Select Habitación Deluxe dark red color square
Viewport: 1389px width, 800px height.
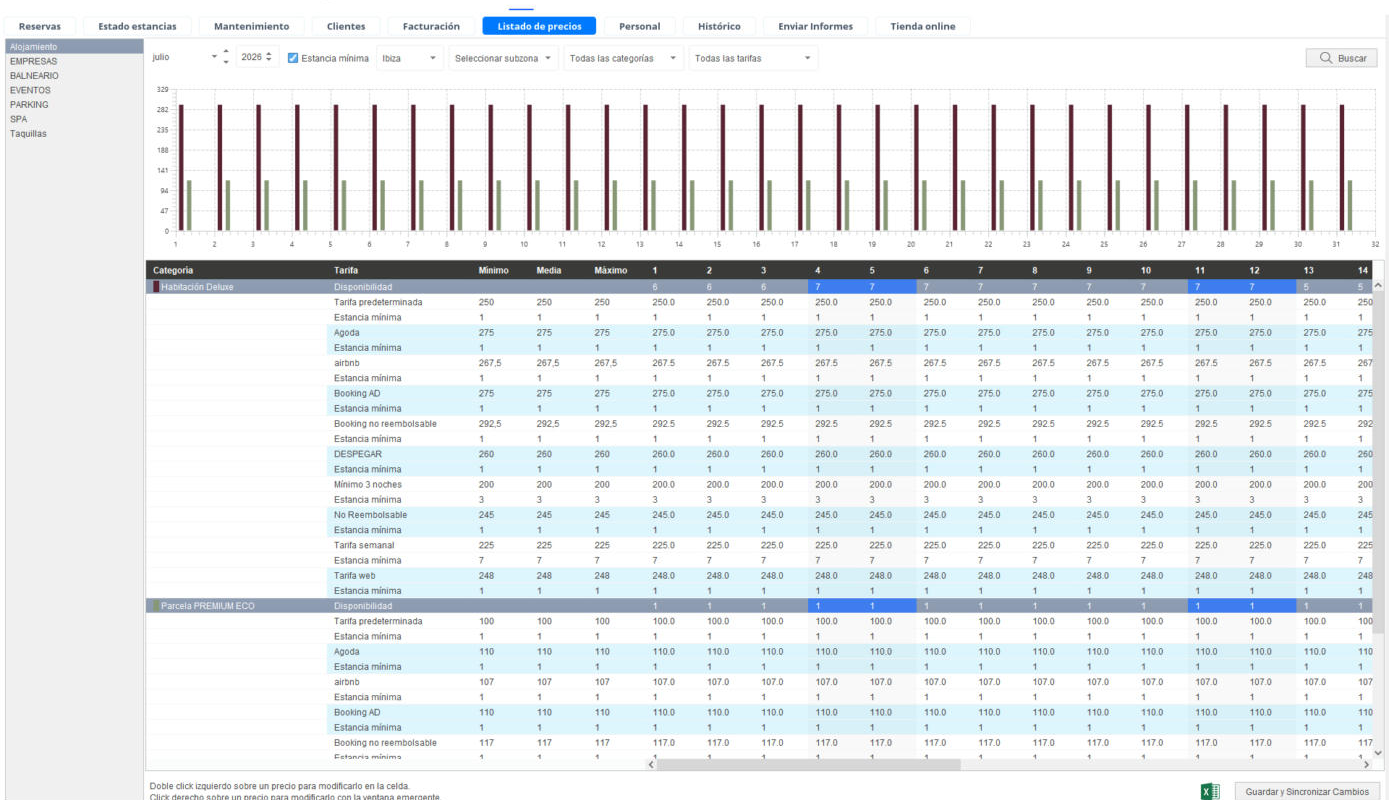pos(156,287)
